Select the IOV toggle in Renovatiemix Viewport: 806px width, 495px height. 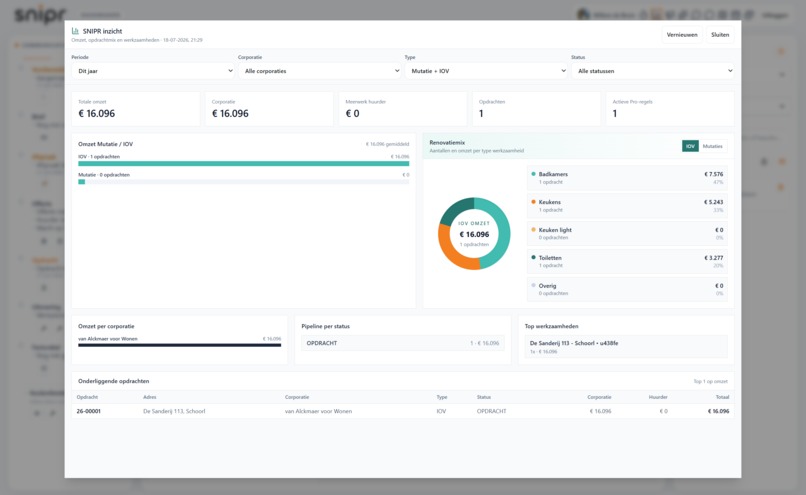(690, 146)
